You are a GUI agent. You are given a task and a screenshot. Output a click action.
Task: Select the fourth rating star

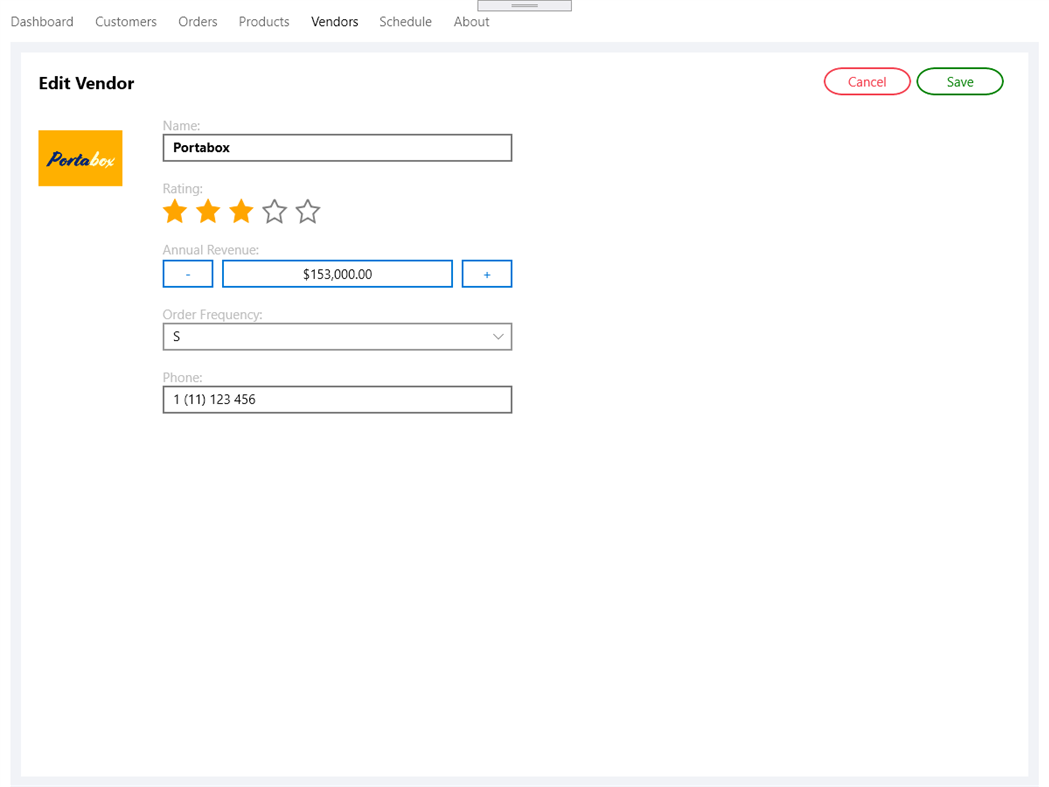[x=274, y=211]
